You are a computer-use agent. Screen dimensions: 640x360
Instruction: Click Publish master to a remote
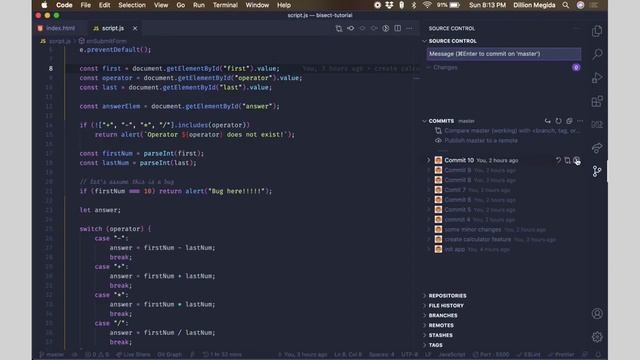point(481,140)
